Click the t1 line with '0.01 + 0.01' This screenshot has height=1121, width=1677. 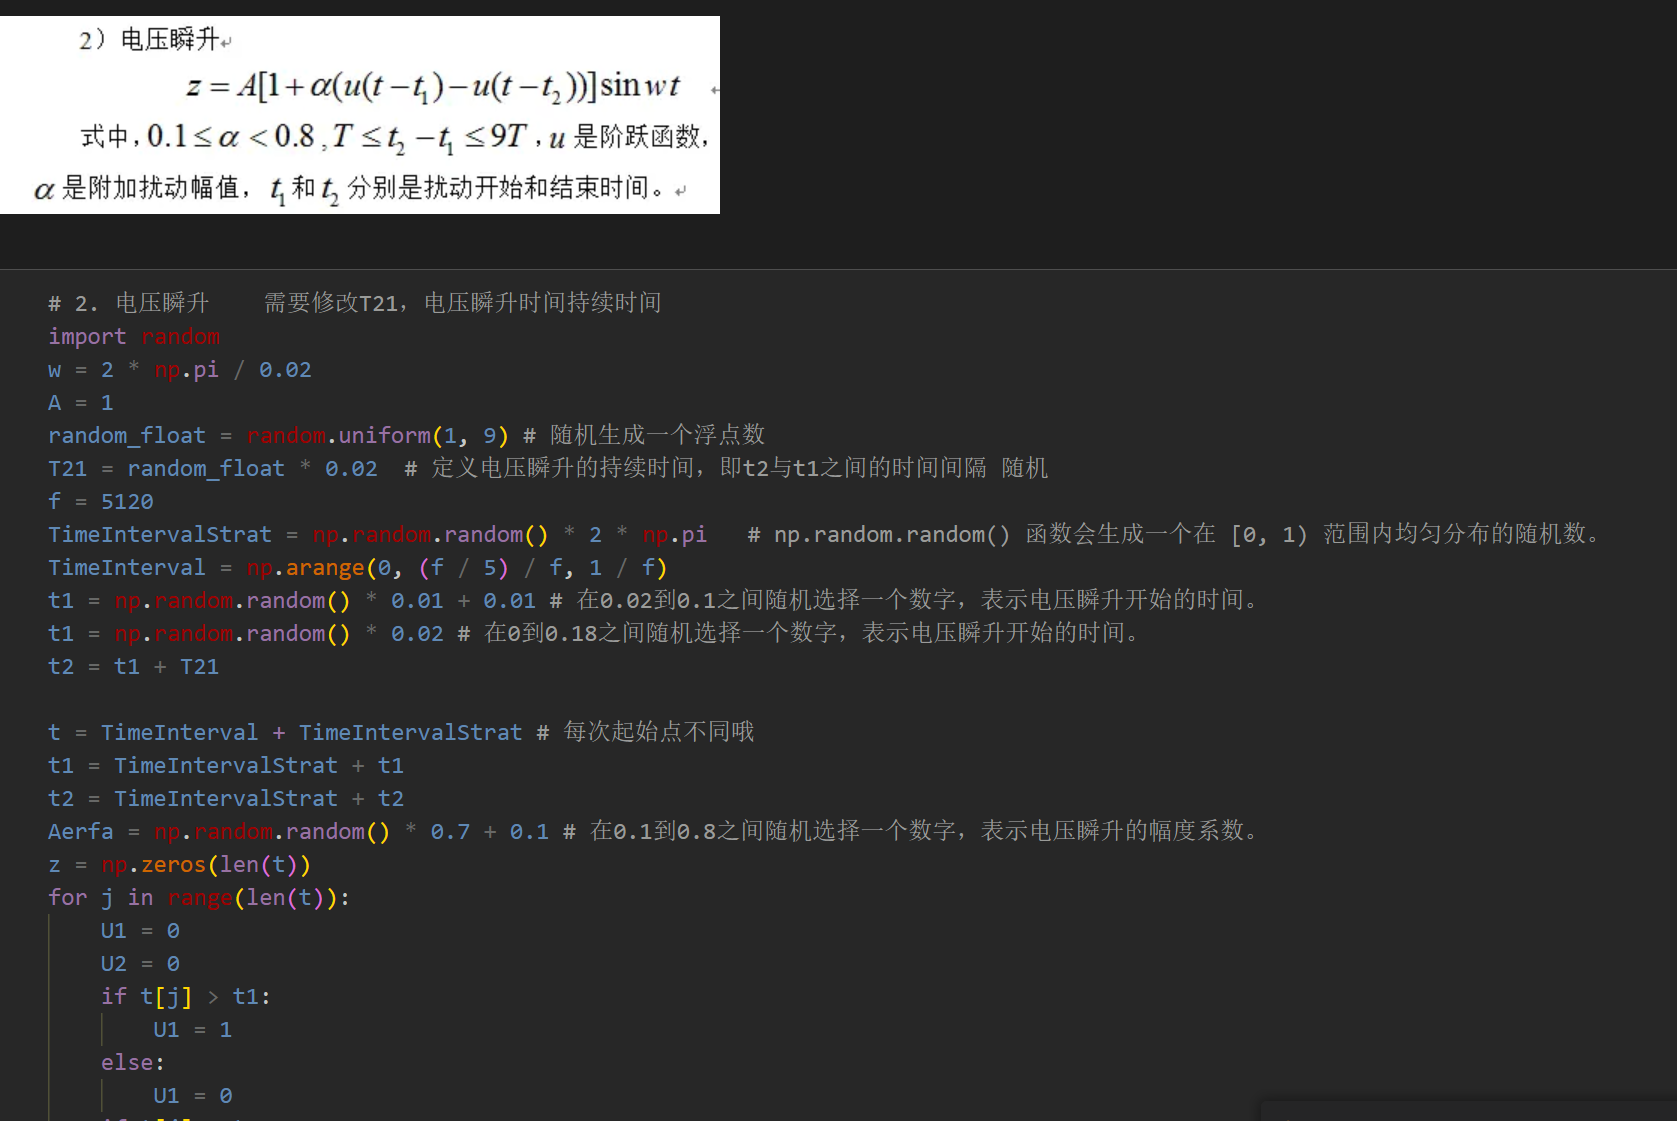coord(292,601)
